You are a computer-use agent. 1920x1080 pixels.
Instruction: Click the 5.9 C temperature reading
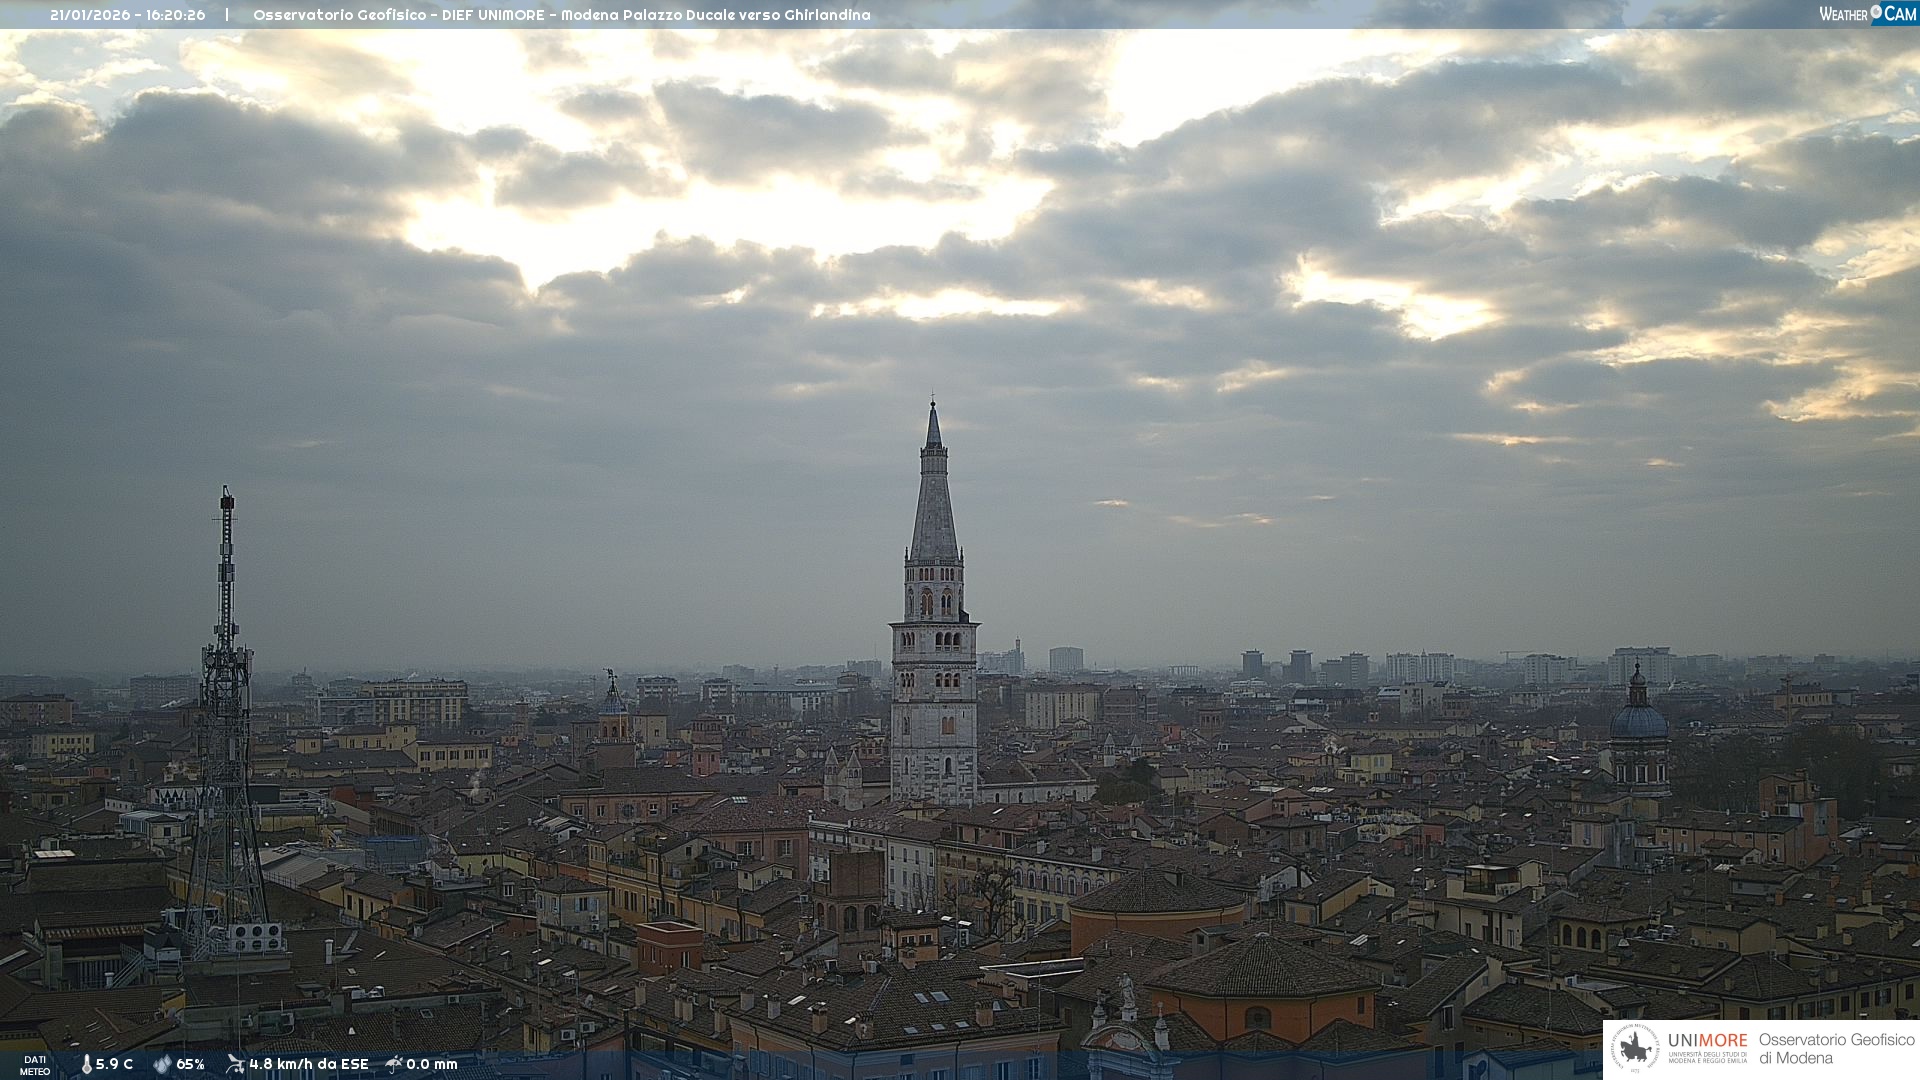click(x=114, y=1064)
